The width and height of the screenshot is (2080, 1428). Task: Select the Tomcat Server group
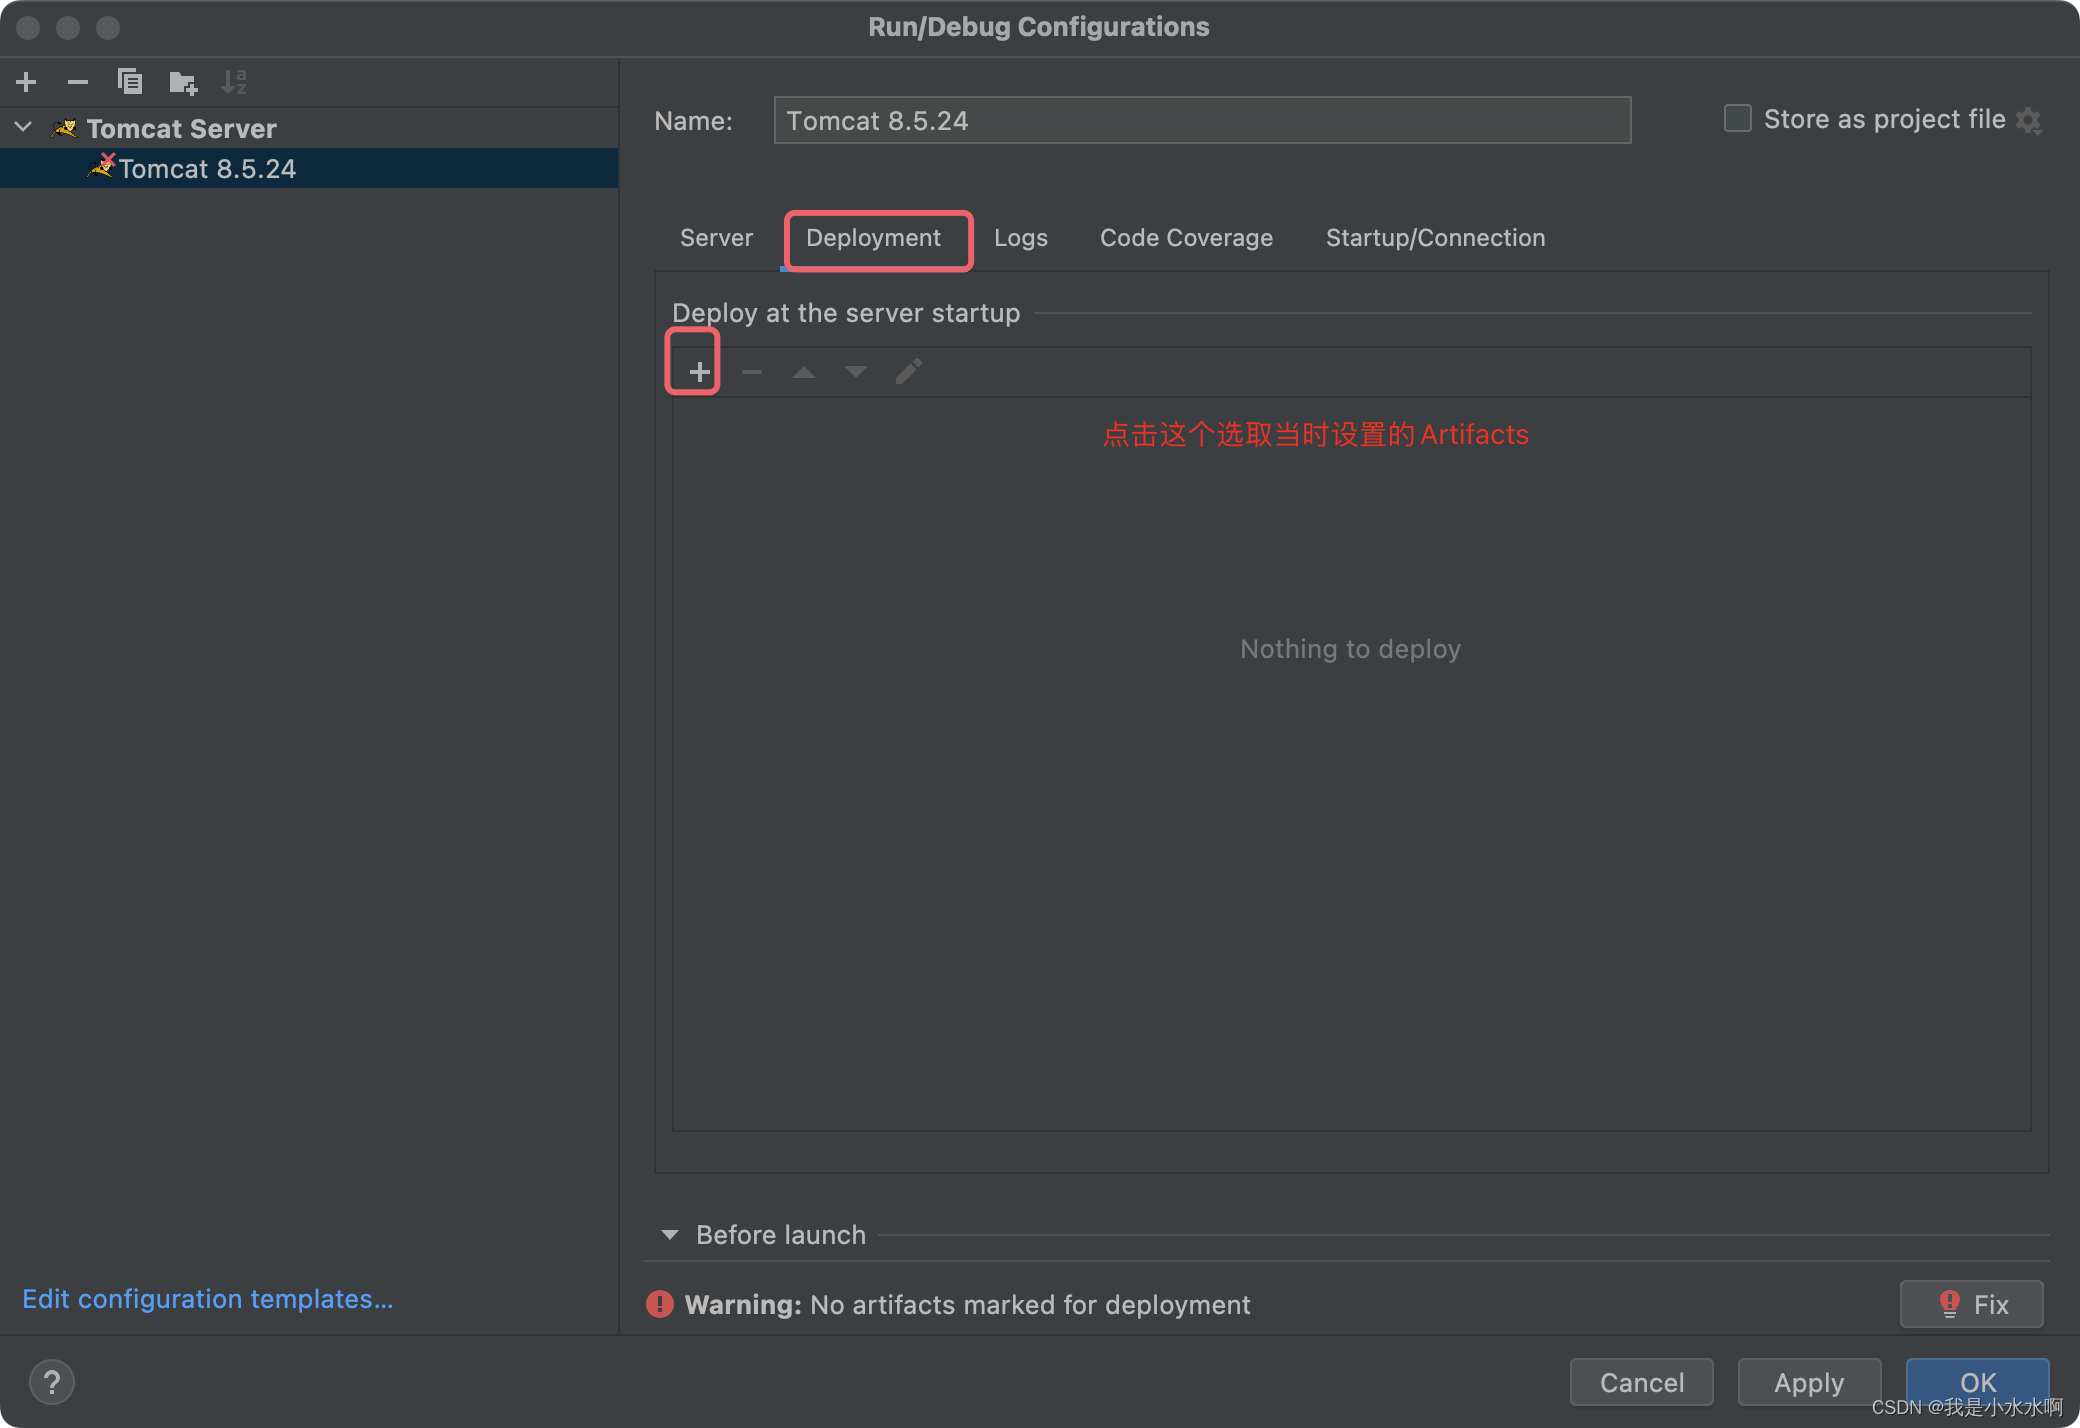pyautogui.click(x=181, y=128)
